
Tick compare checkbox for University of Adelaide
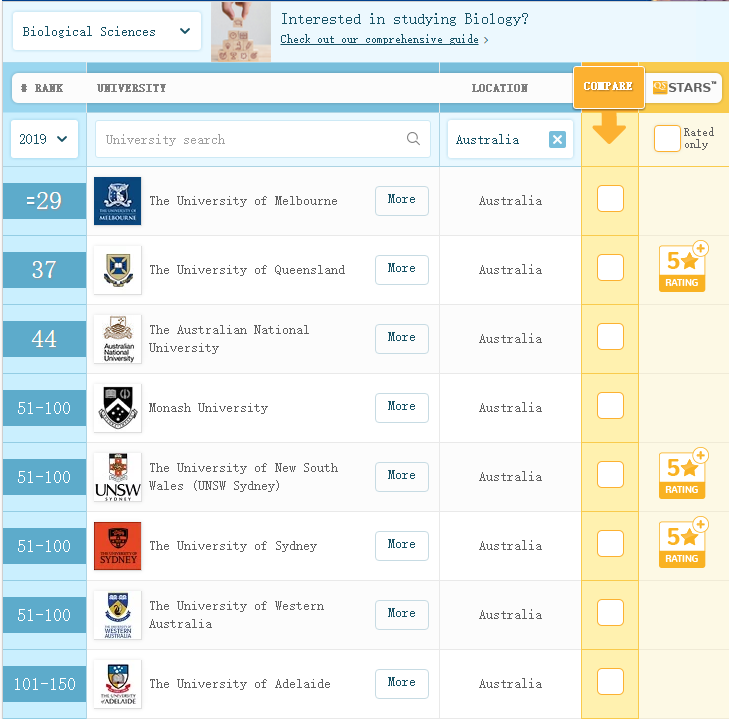[610, 681]
